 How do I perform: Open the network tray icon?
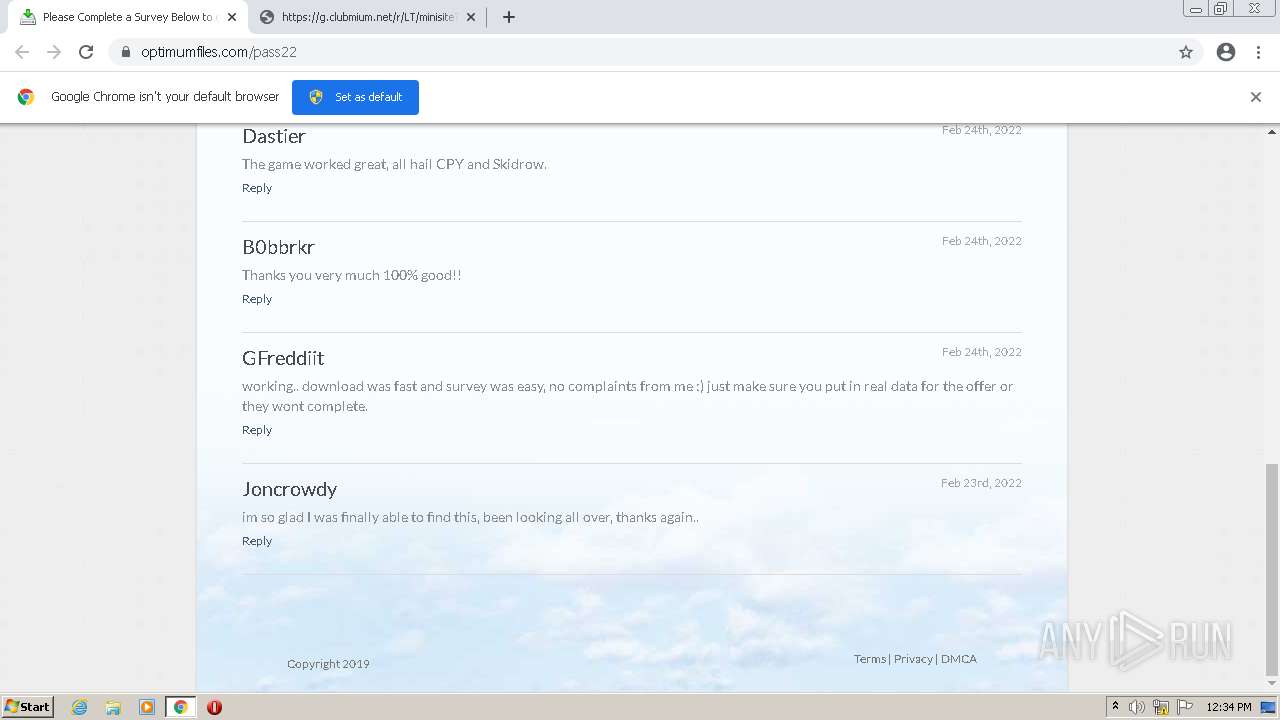coord(1161,707)
